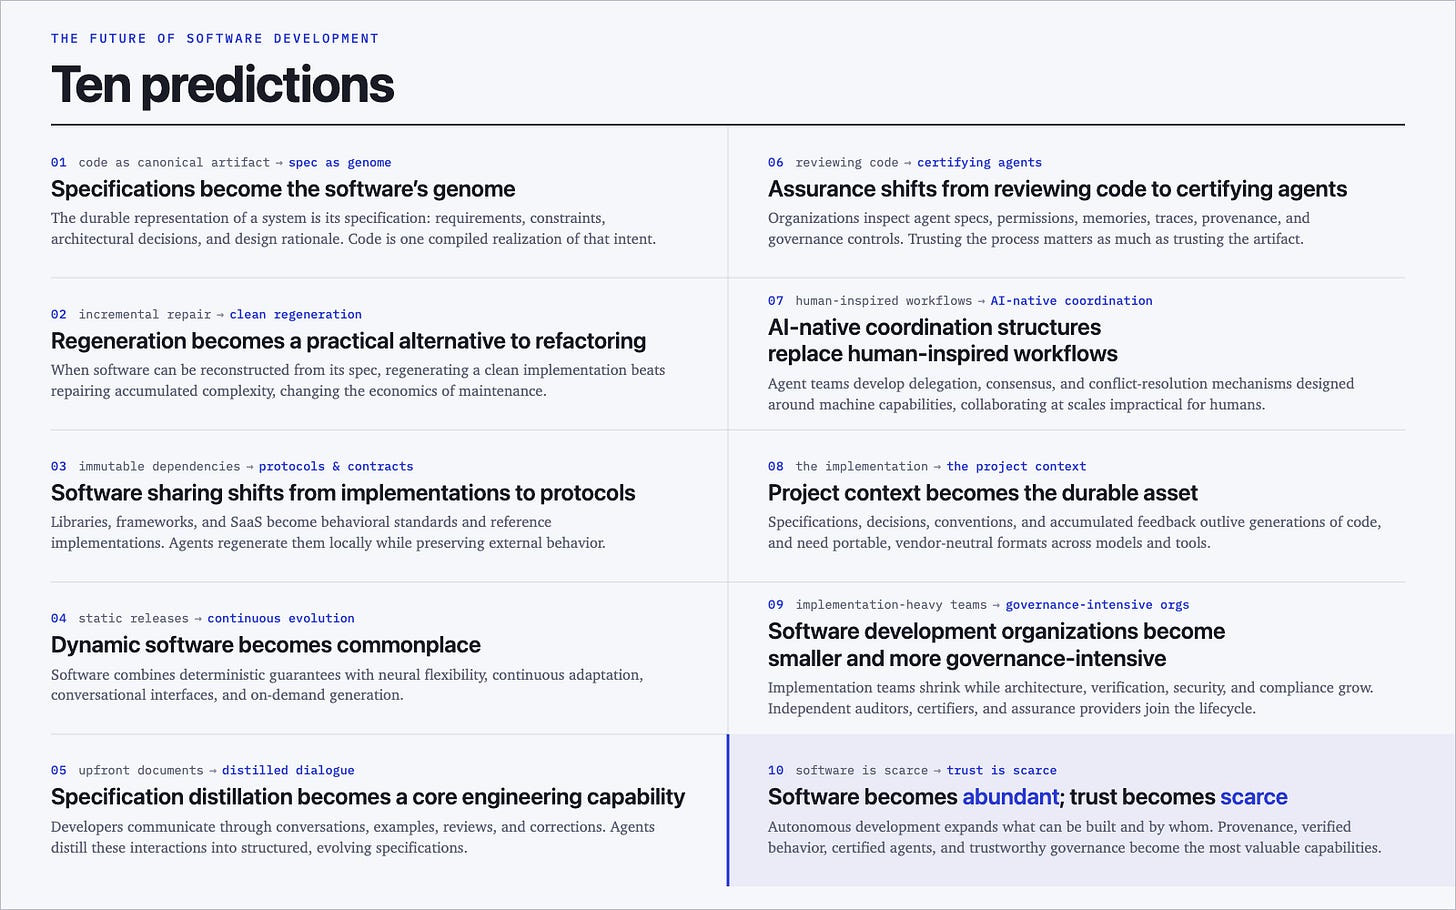Click the highlighted word 'abundant' in prediction 10

(1010, 797)
